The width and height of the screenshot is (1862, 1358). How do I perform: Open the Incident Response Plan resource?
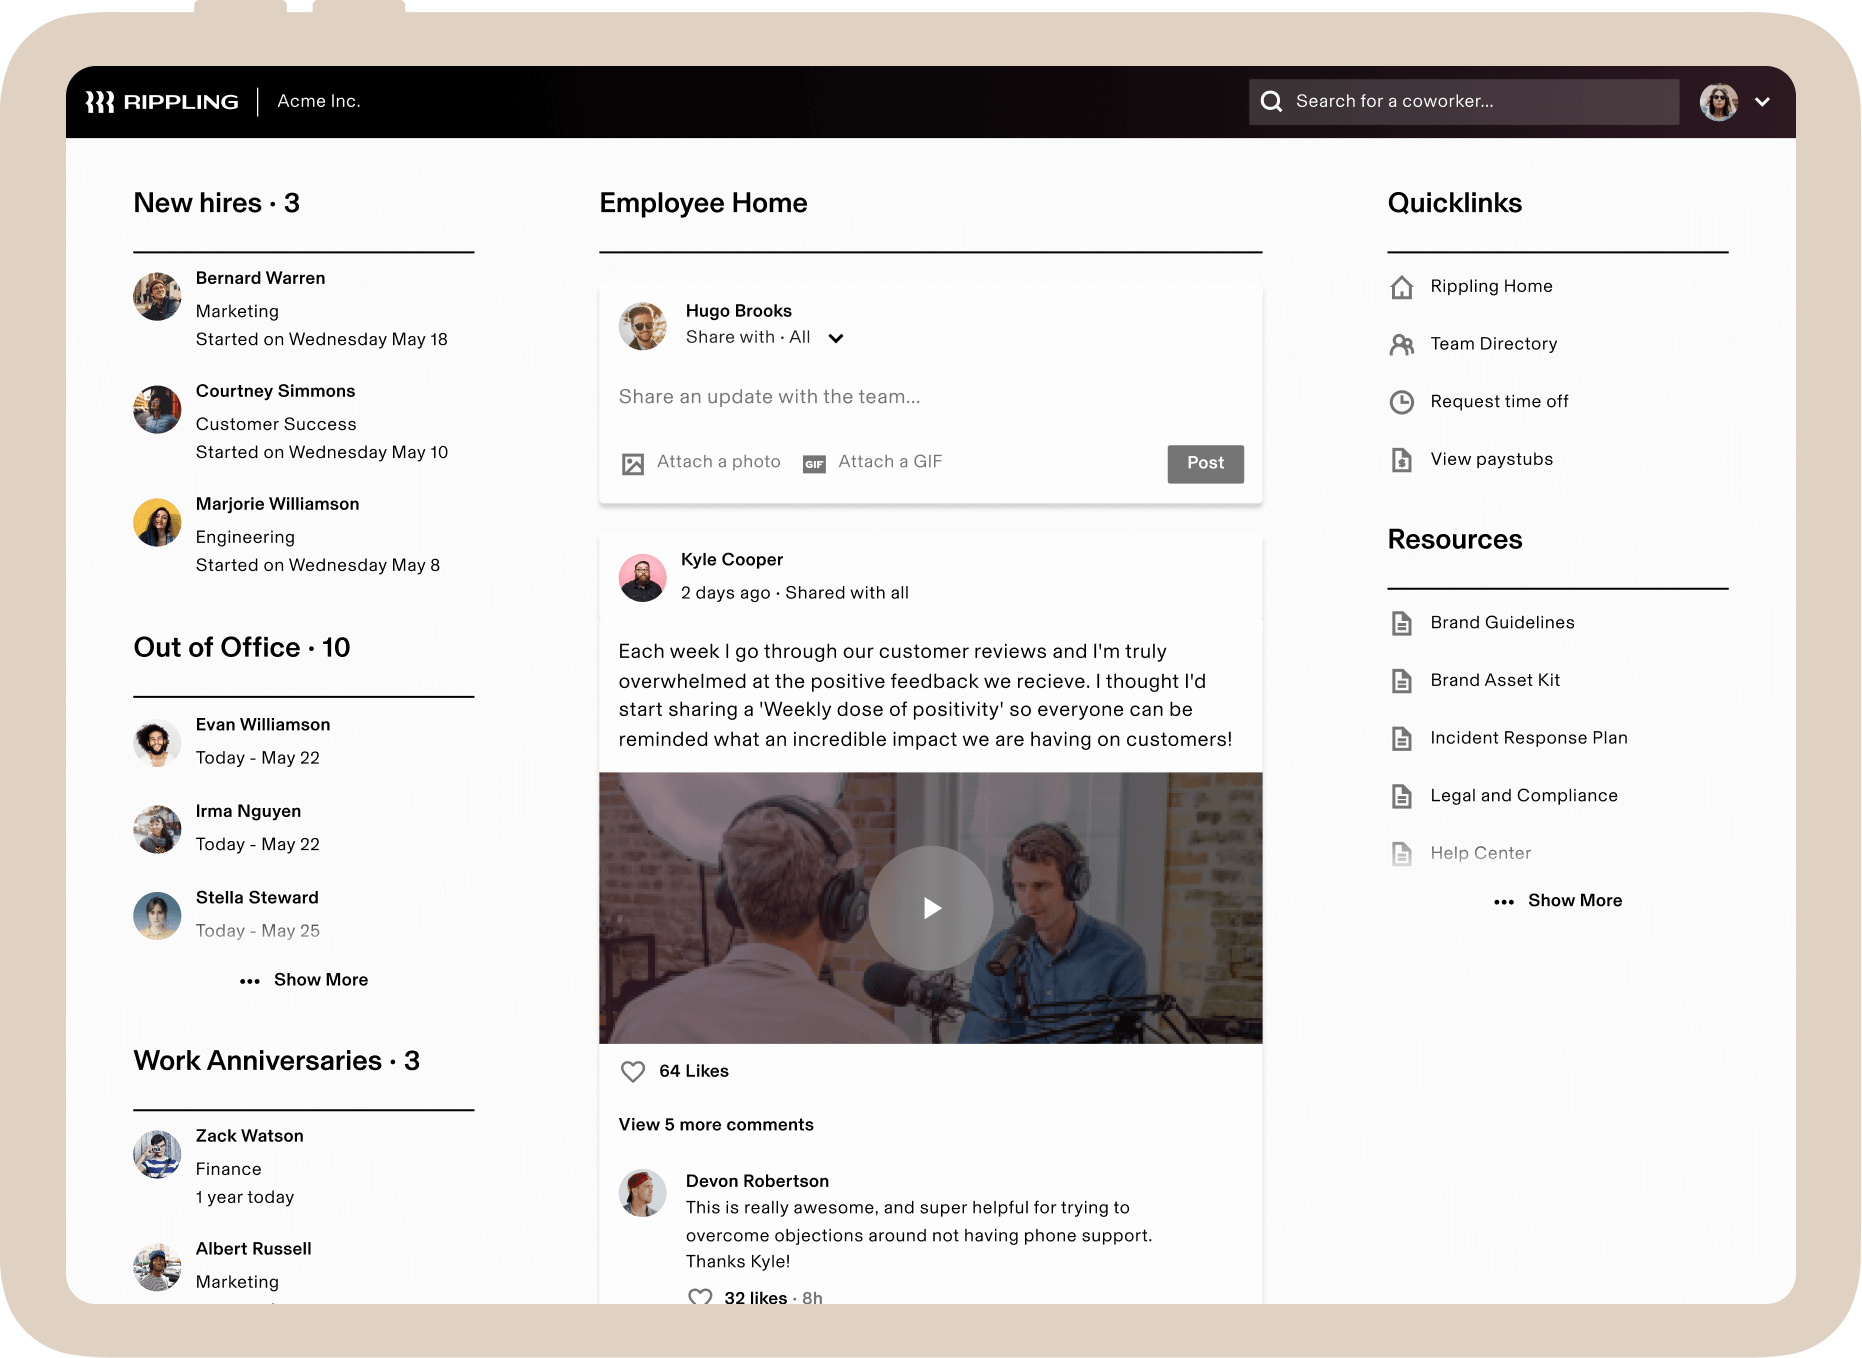pos(1528,738)
